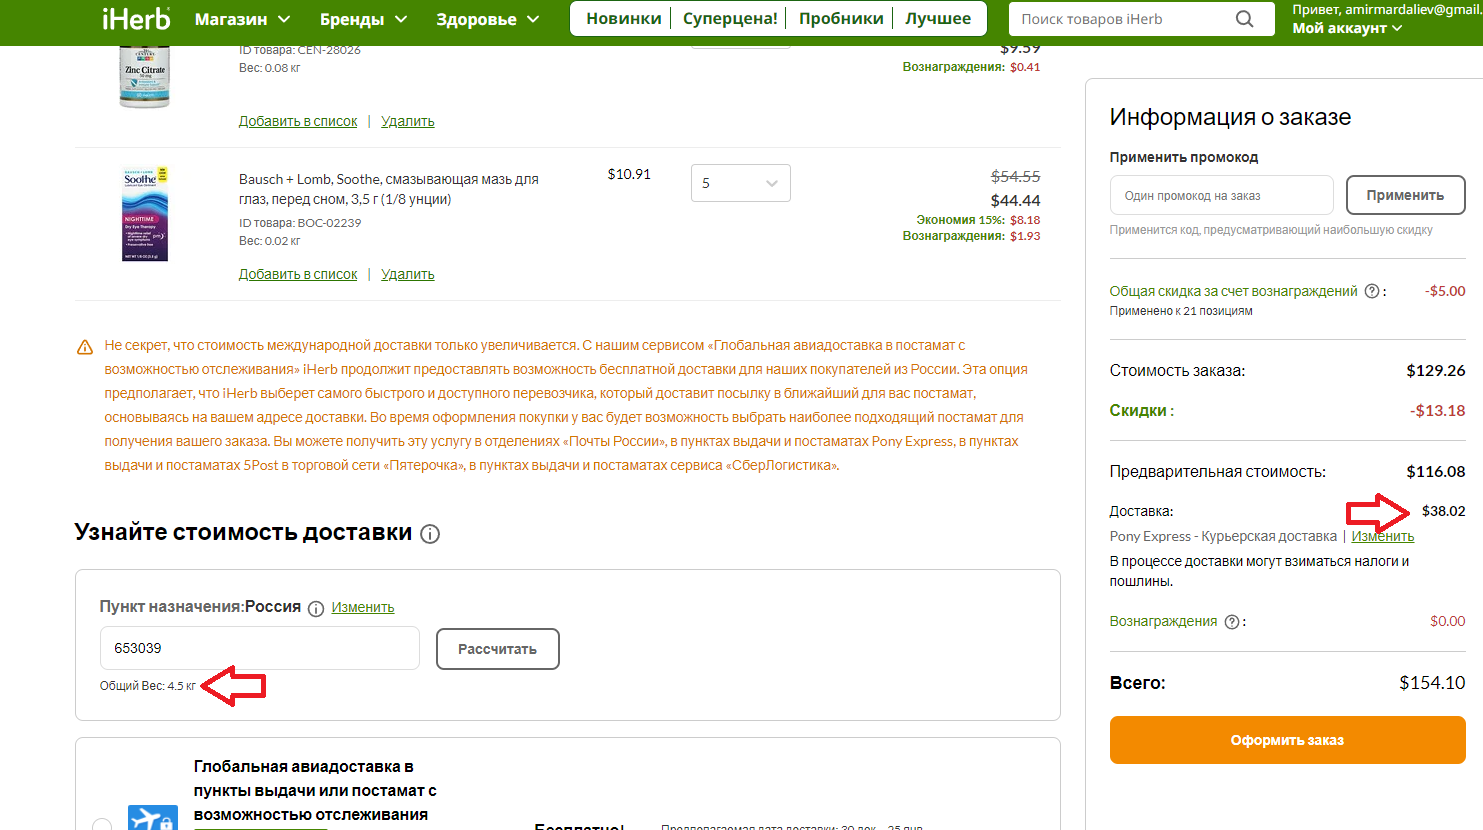
Task: Click the Оформить заказ button
Action: pyautogui.click(x=1287, y=740)
